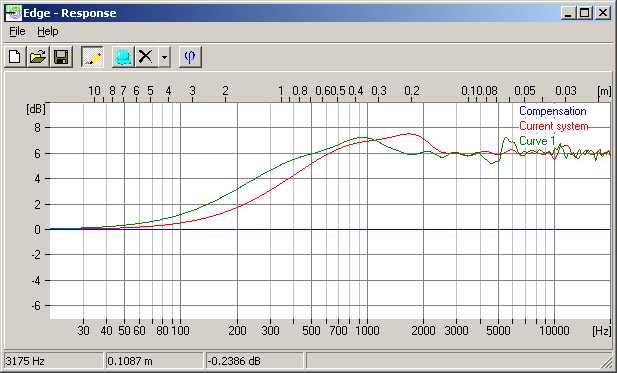Maximize the Edge - Response window
This screenshot has height=373, width=617.
tap(585, 13)
